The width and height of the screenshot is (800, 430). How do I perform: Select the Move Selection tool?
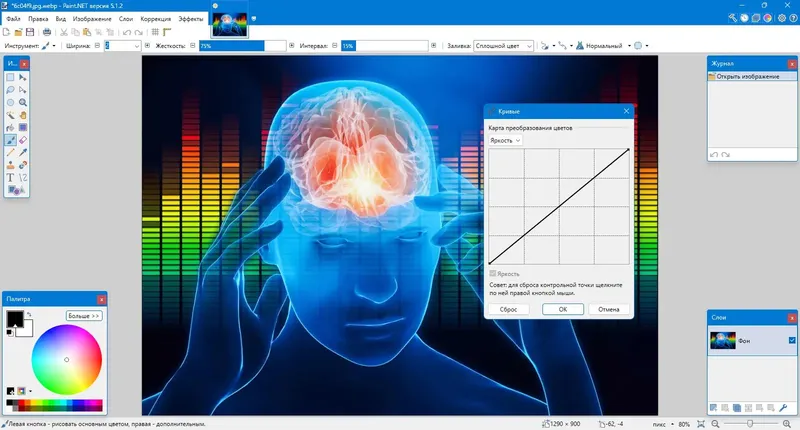pos(23,90)
